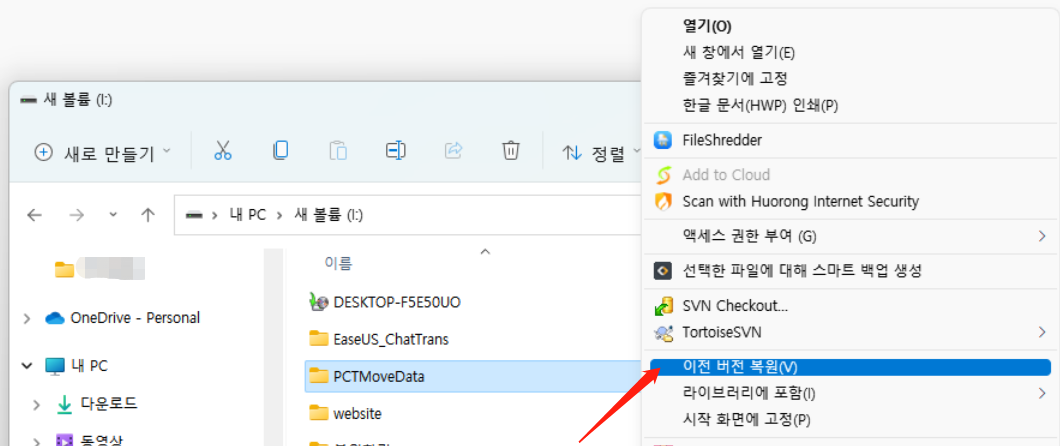Choose 열기(O) from context menu
The image size is (1060, 446).
707,26
